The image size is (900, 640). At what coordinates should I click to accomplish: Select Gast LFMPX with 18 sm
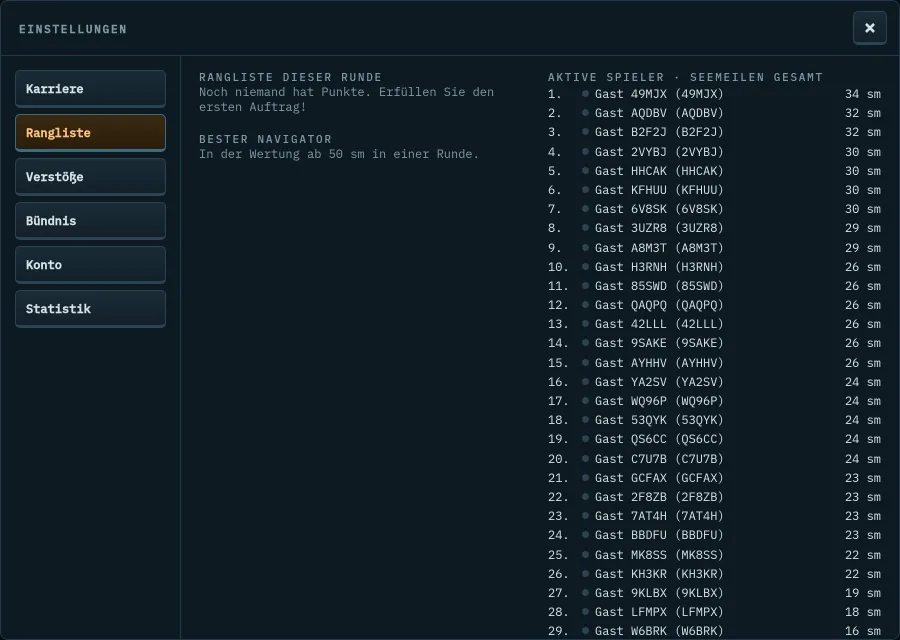point(714,612)
